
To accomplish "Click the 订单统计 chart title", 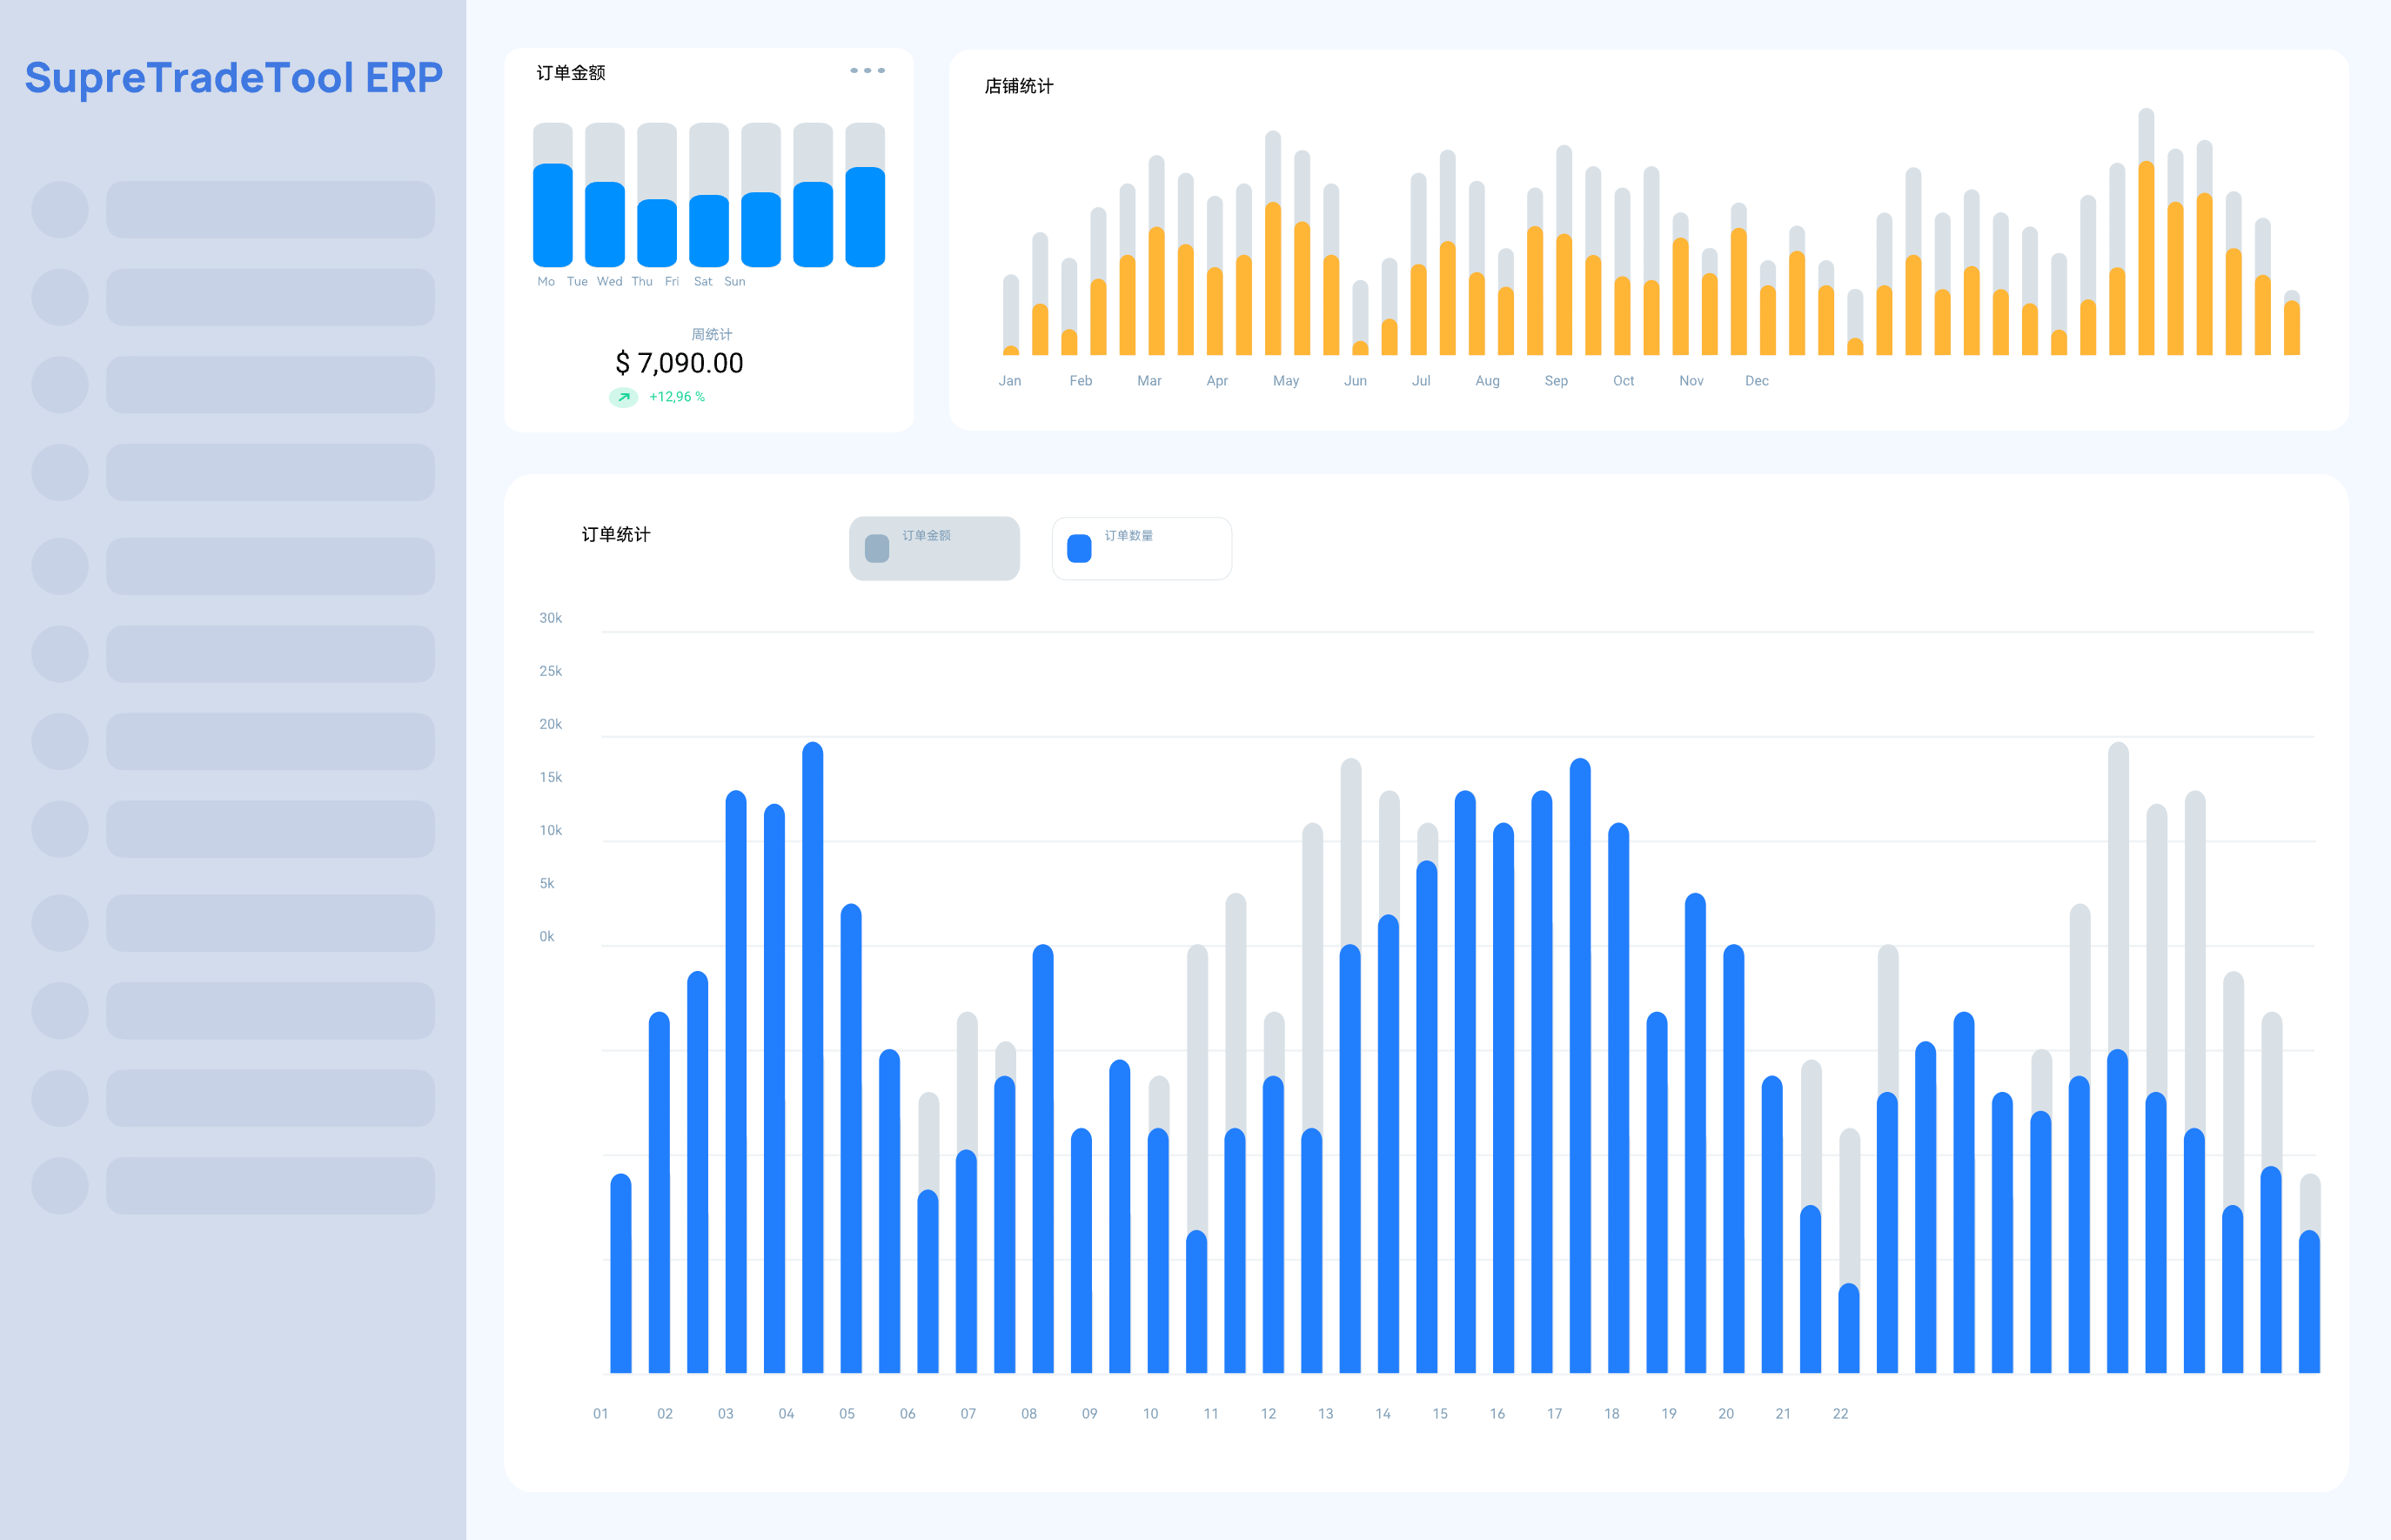I will pyautogui.click(x=616, y=535).
